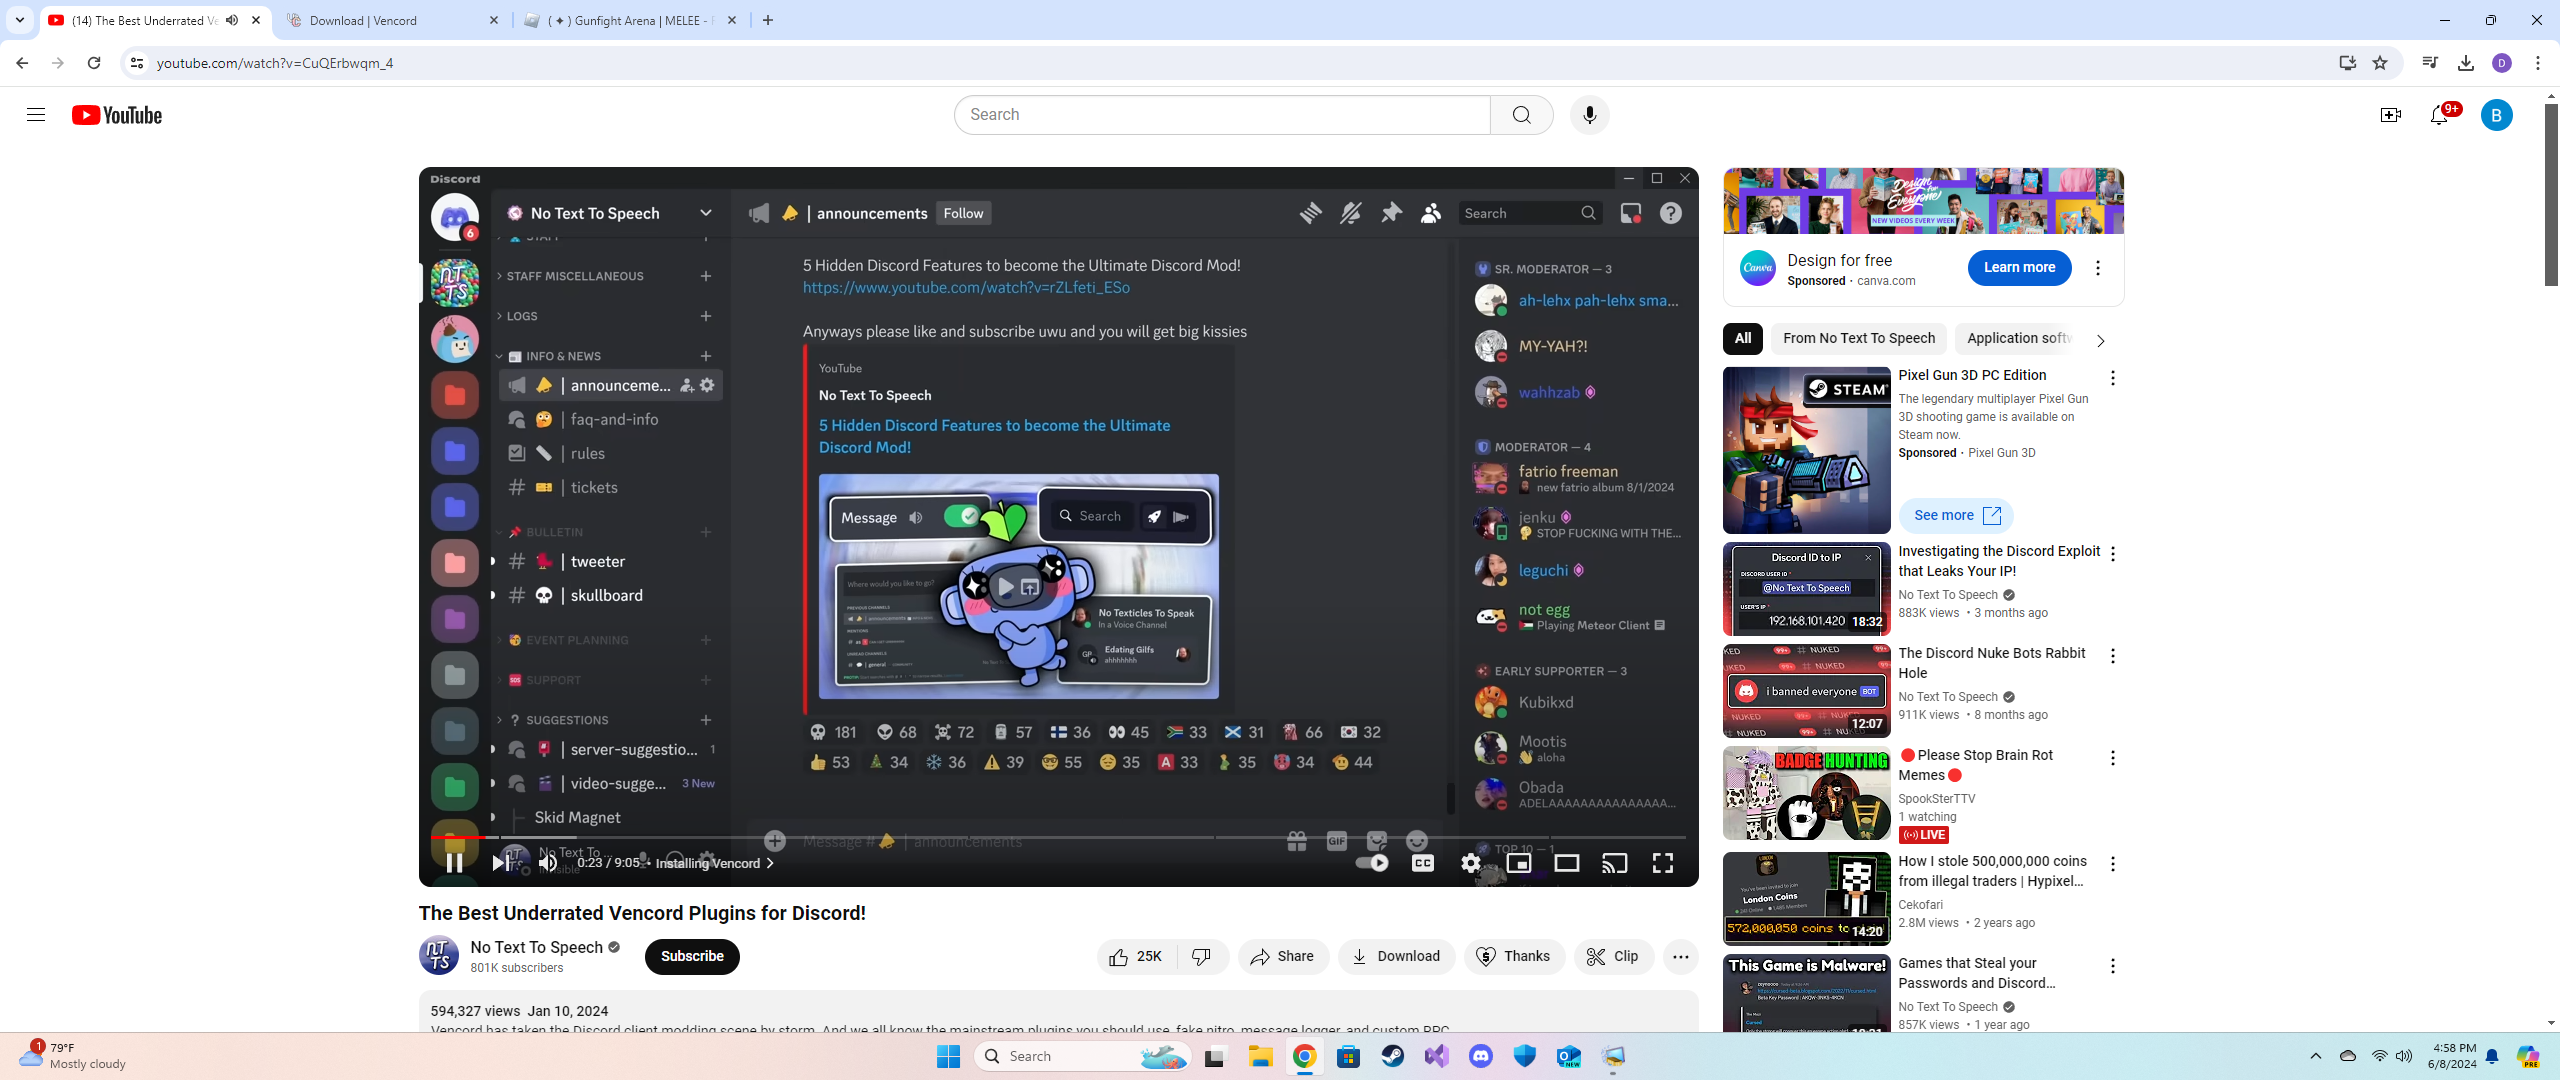Open options for Investigating the Discord Exploit video
The image size is (2560, 1080).
tap(2112, 553)
